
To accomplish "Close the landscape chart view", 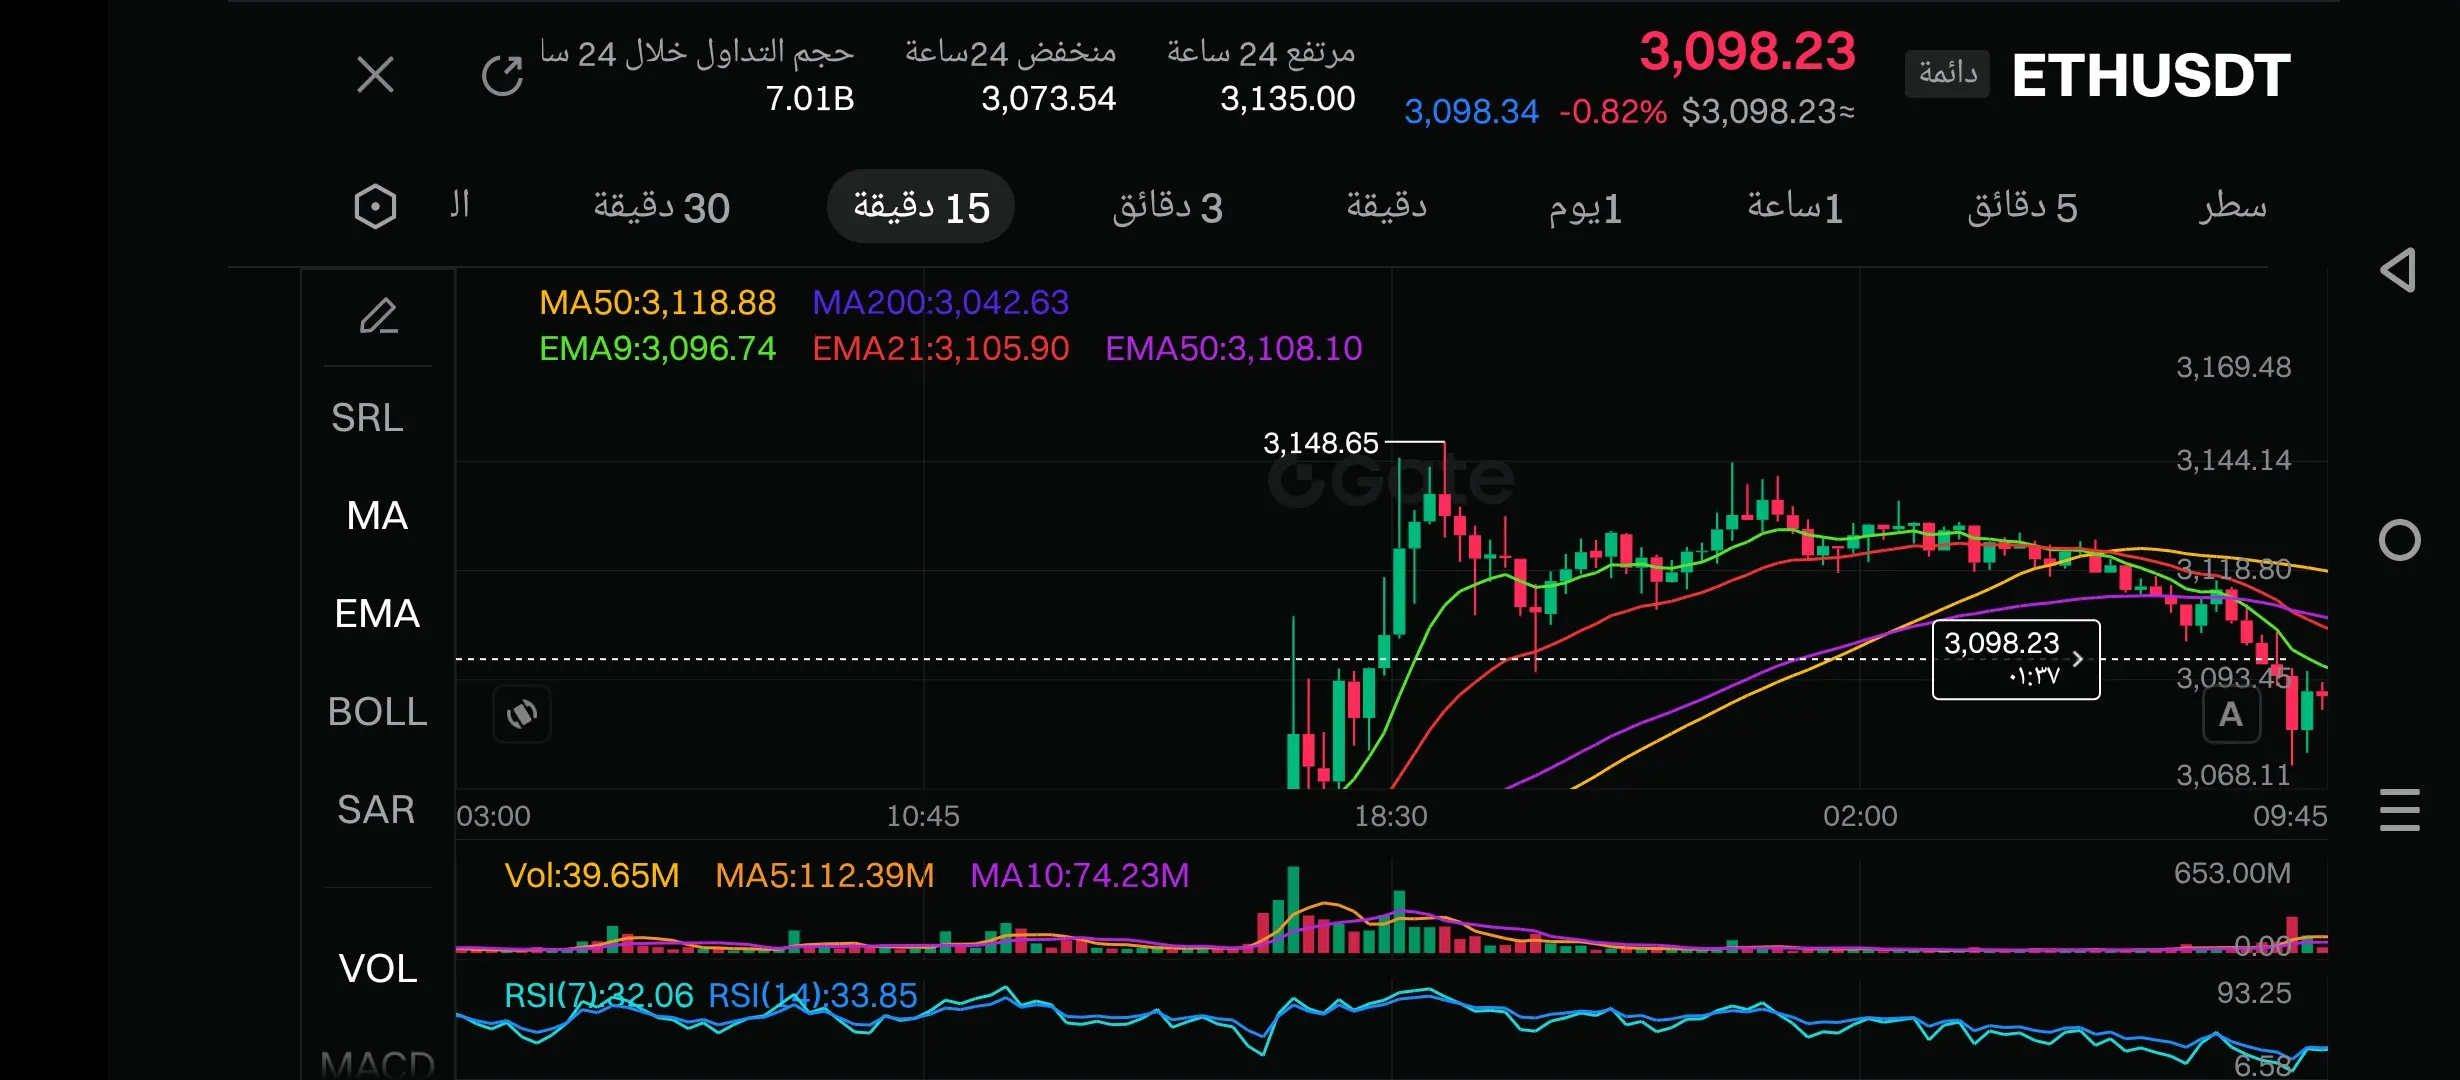I will tap(375, 75).
